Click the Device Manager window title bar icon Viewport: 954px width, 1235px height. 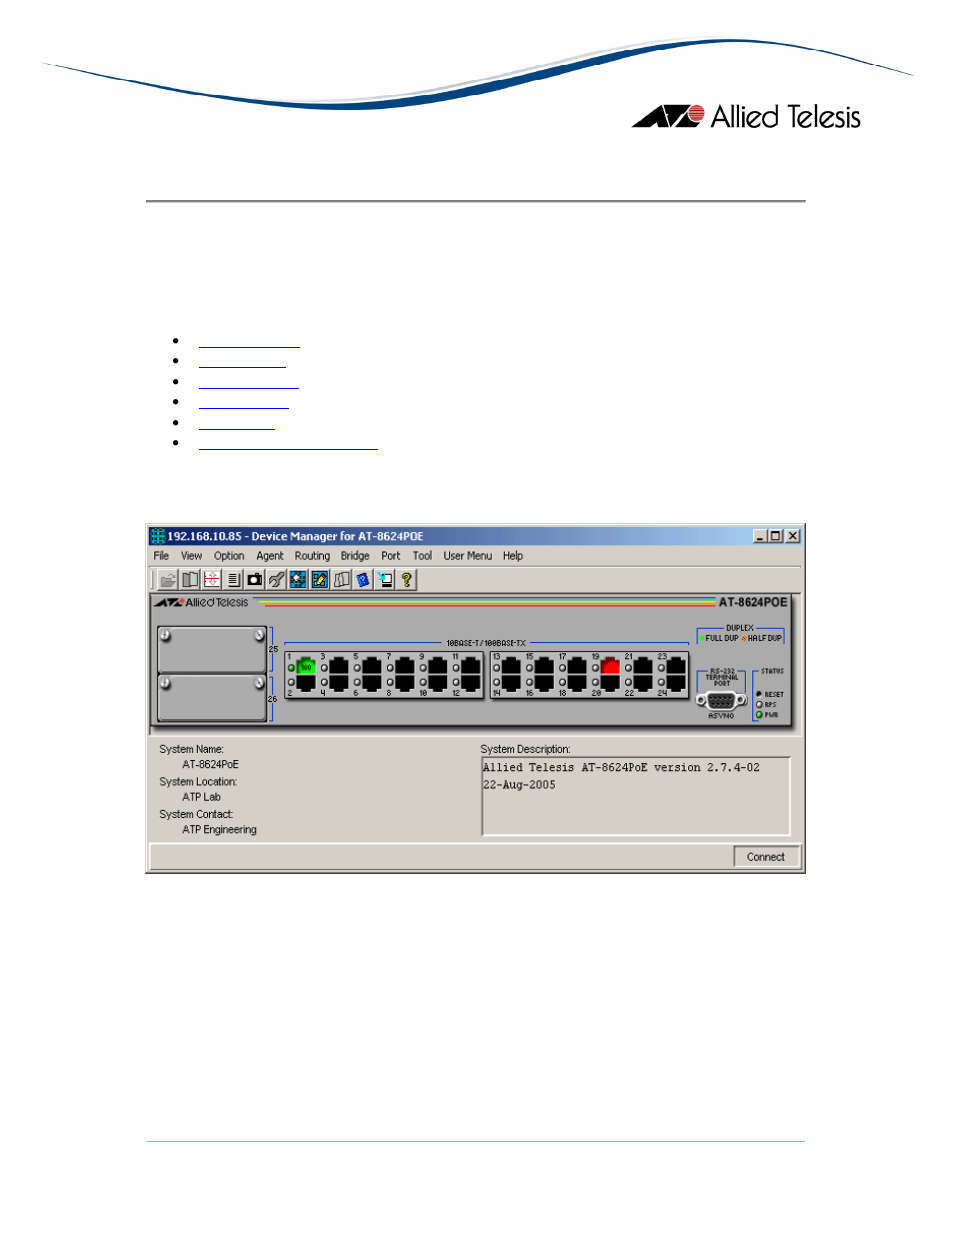click(x=158, y=536)
